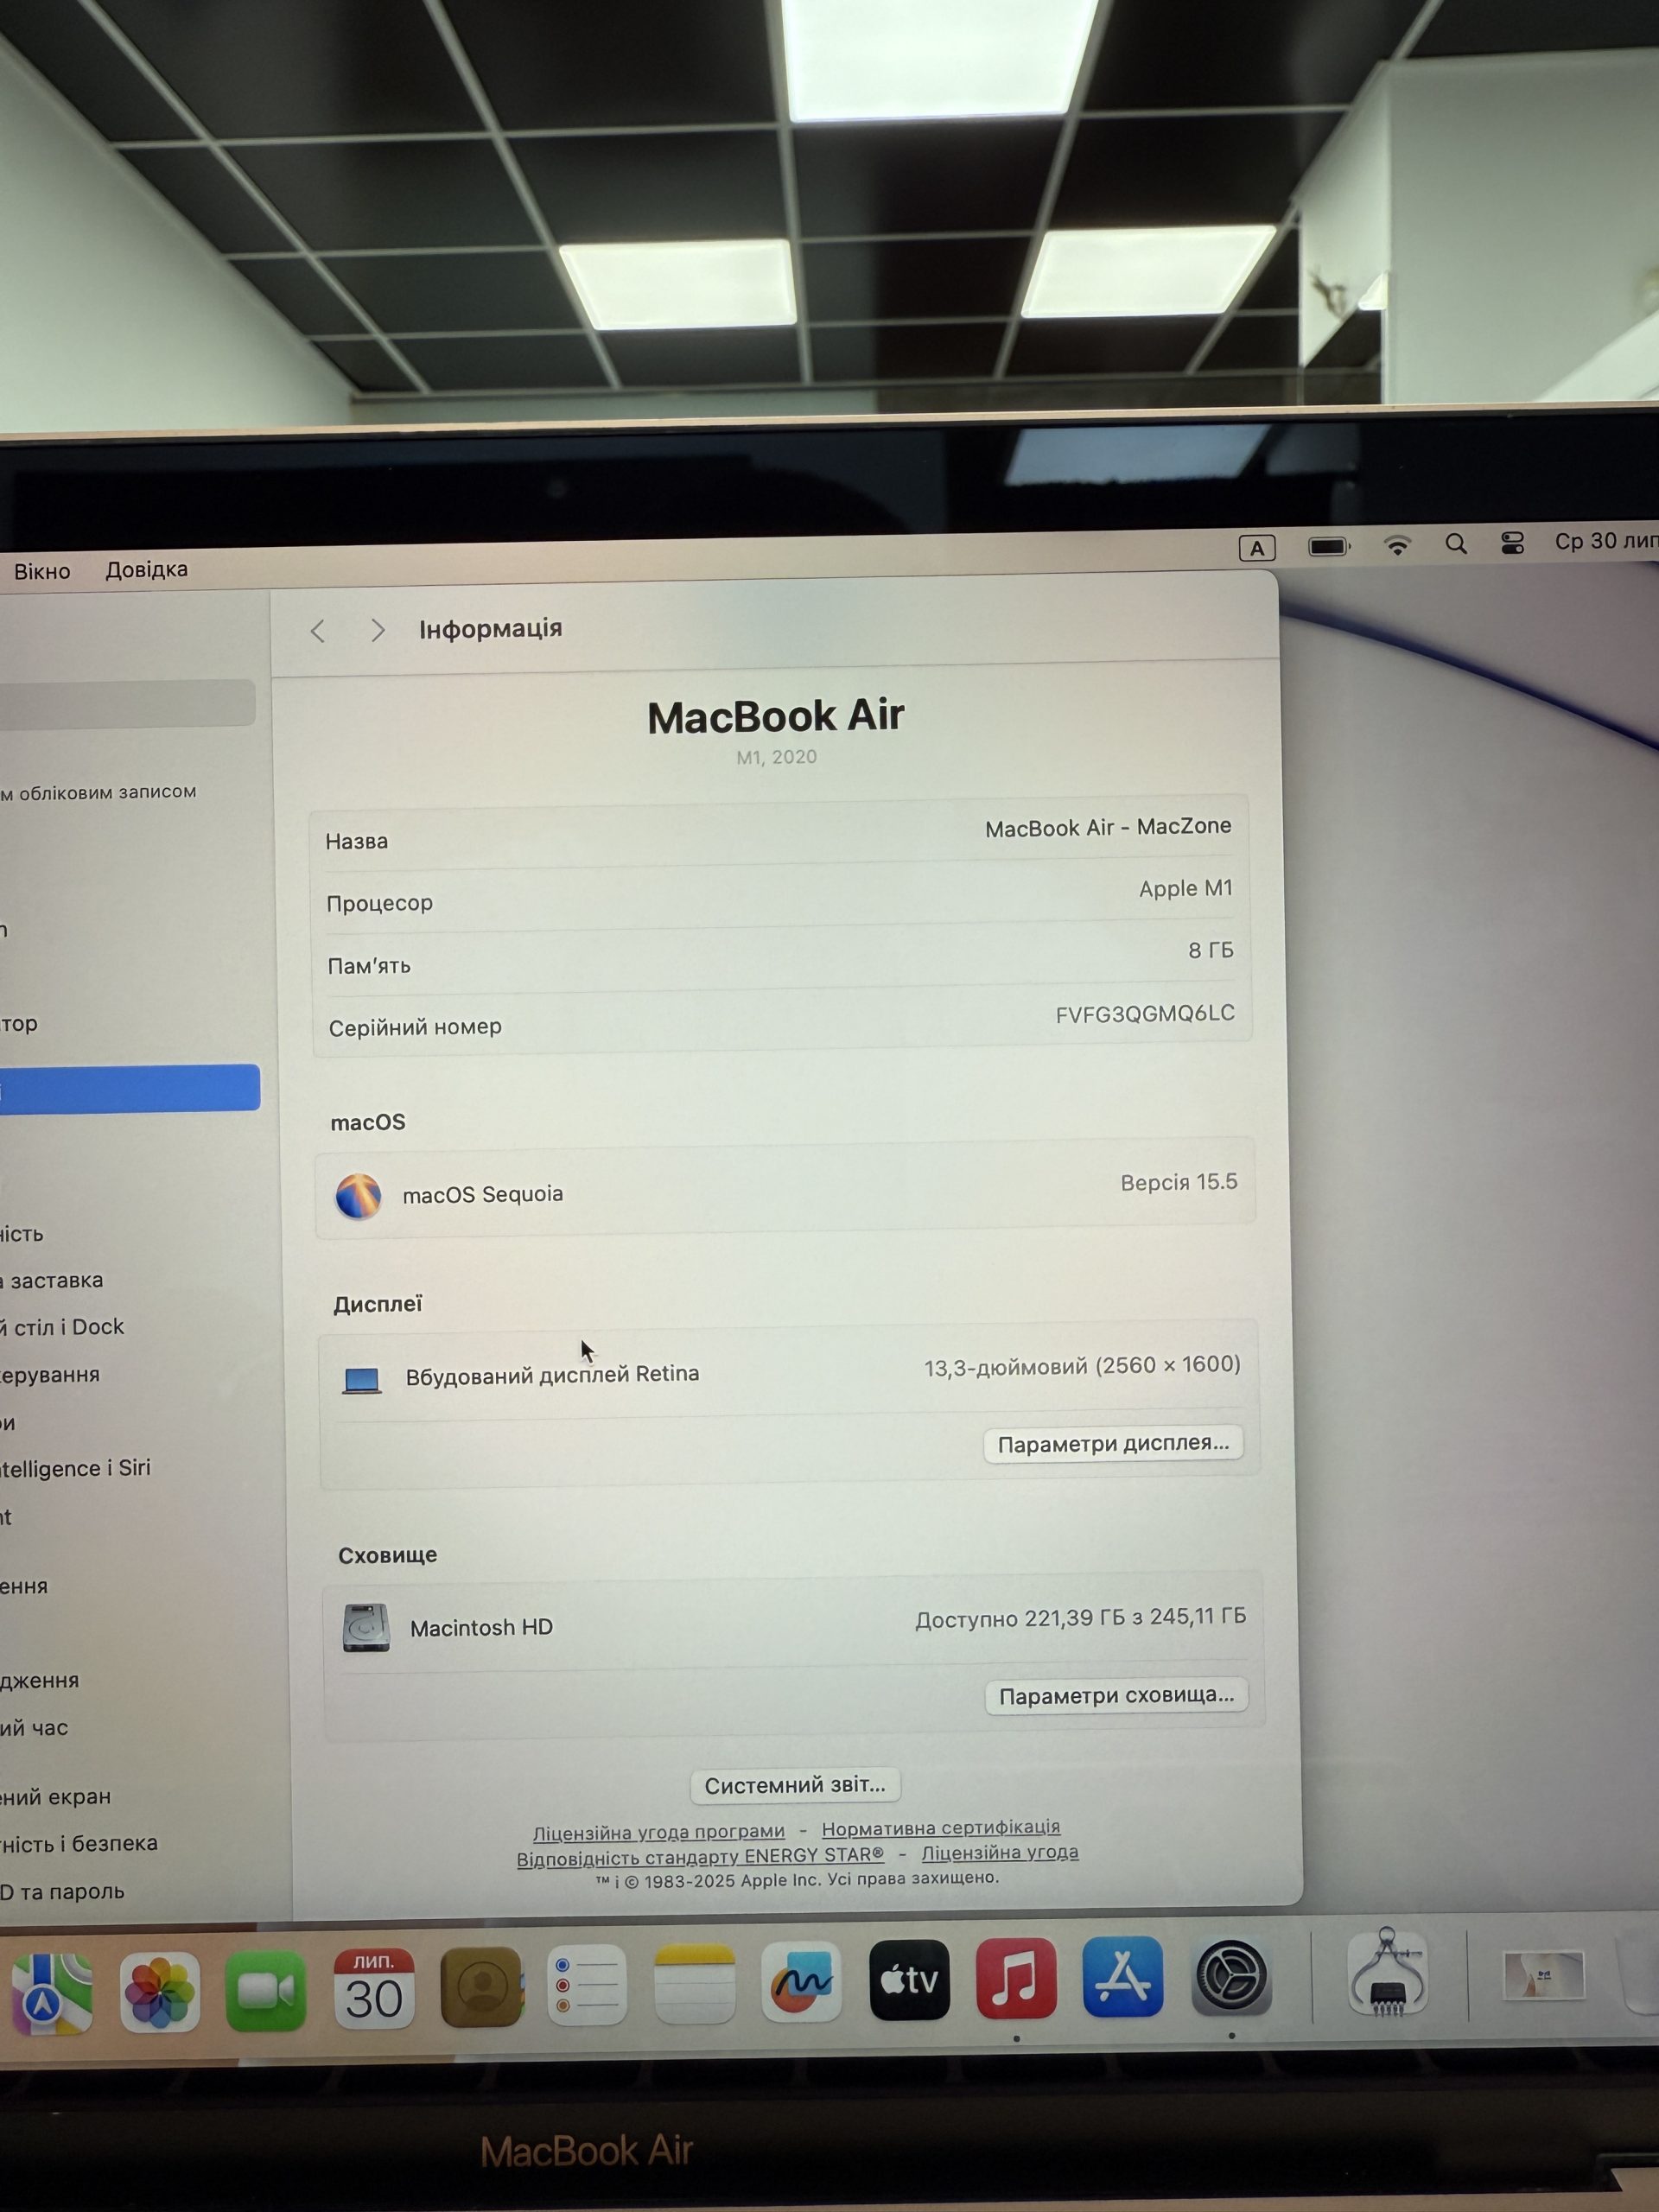Open the Ліцензійна угода link
Screen dimensions: 1659x2212
pyautogui.click(x=1000, y=1852)
